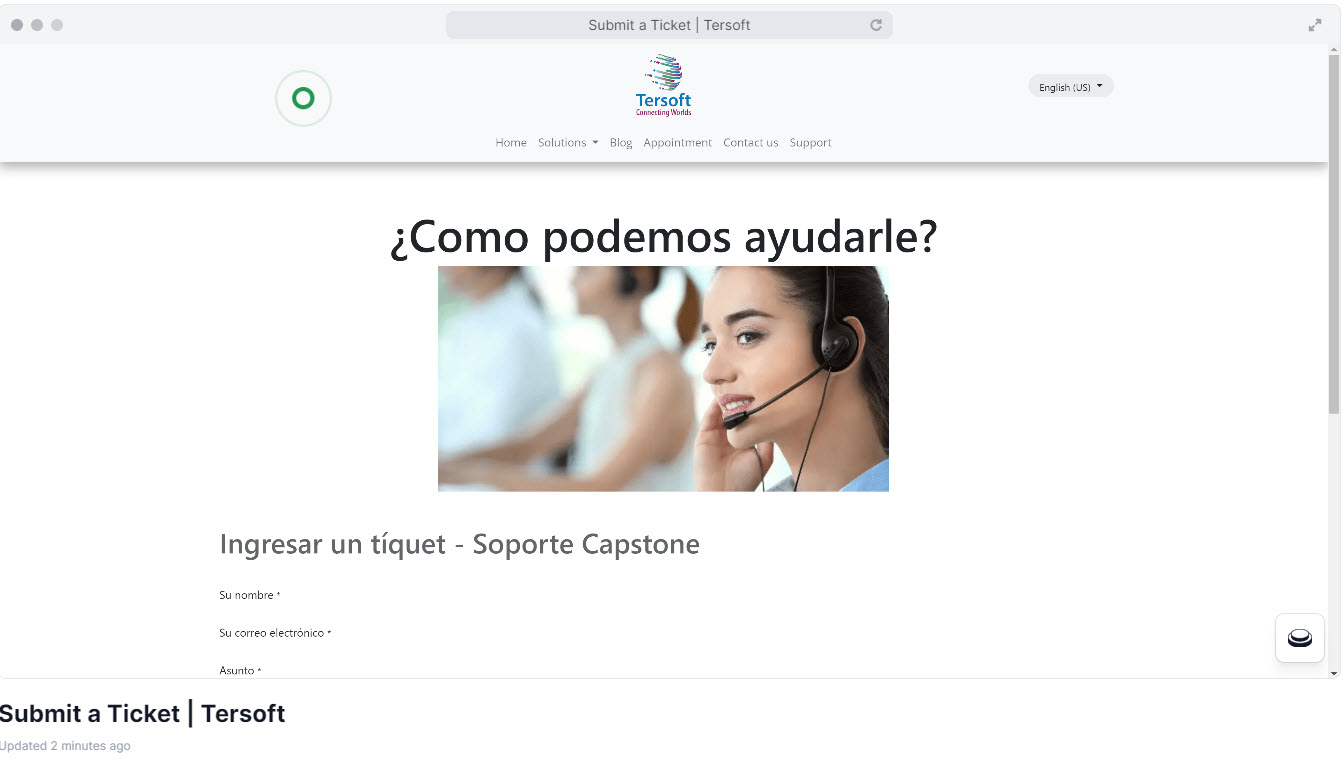The width and height of the screenshot is (1343, 758).
Task: Click the scrollbar down arrow
Action: point(1334,673)
